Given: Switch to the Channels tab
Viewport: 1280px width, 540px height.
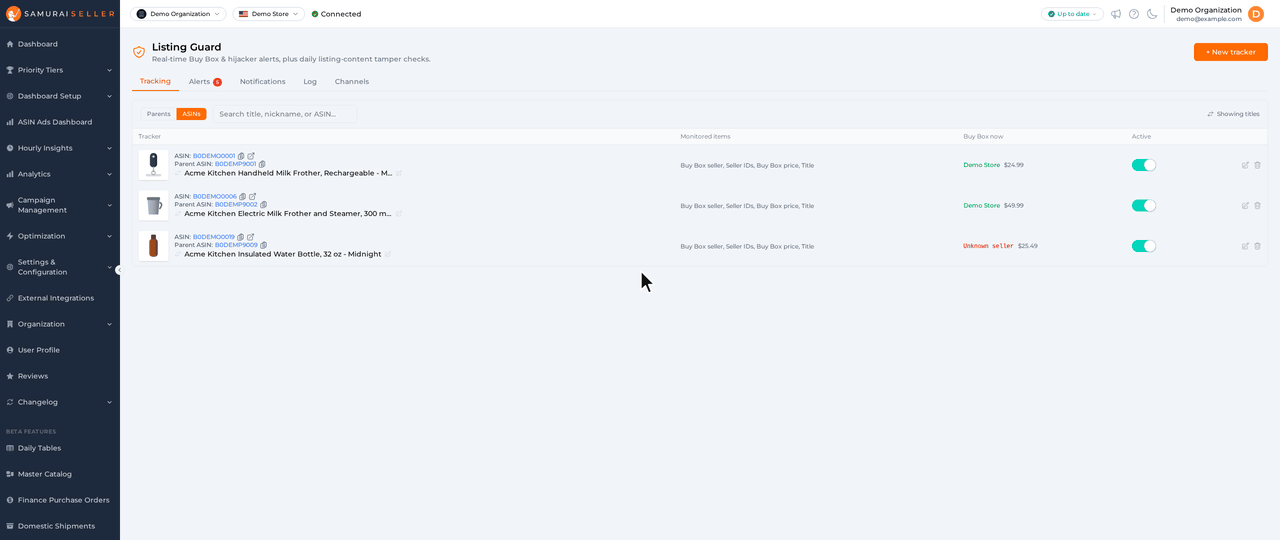Looking at the screenshot, I should pyautogui.click(x=352, y=81).
